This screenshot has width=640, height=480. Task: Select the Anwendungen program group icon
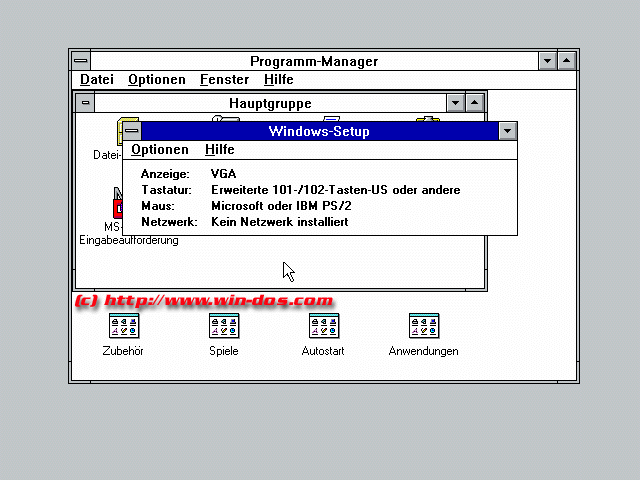pos(424,326)
